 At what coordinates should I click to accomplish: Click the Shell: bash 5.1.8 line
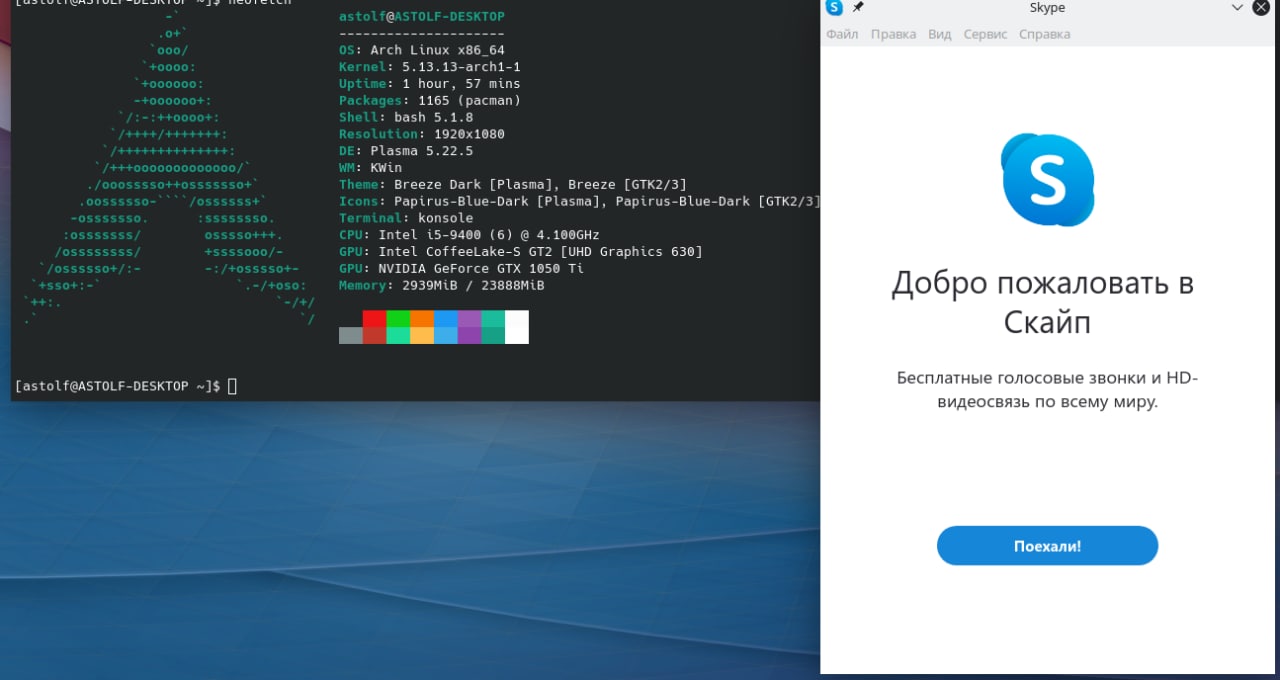coord(406,118)
